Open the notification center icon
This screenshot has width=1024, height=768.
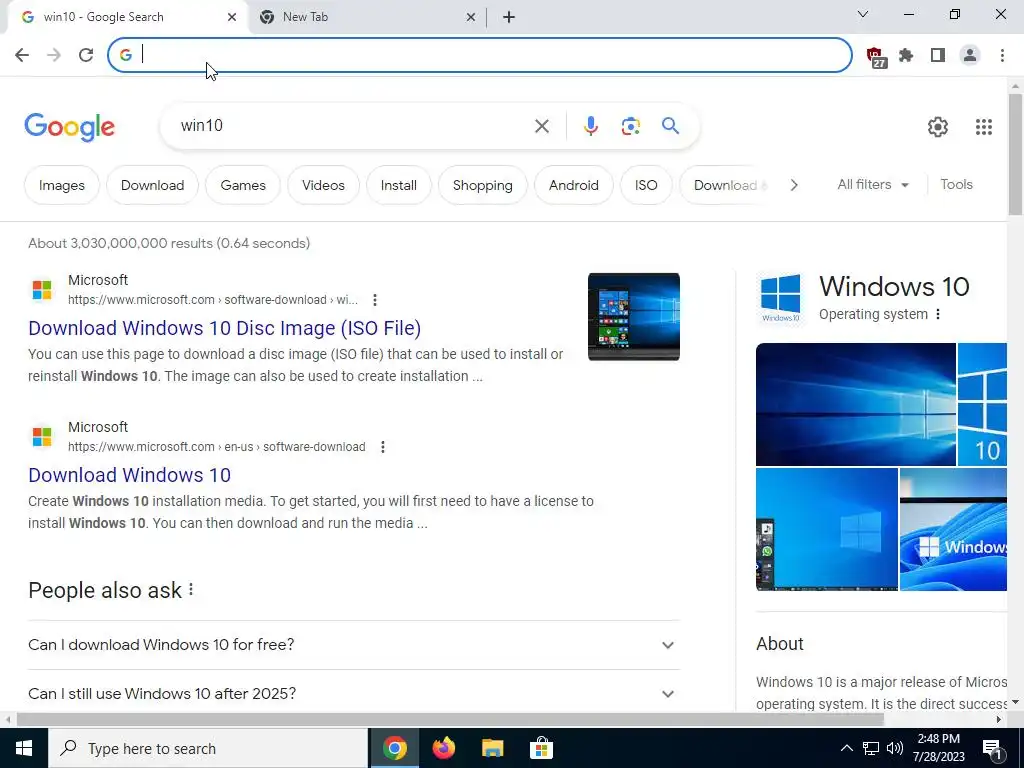(x=993, y=749)
